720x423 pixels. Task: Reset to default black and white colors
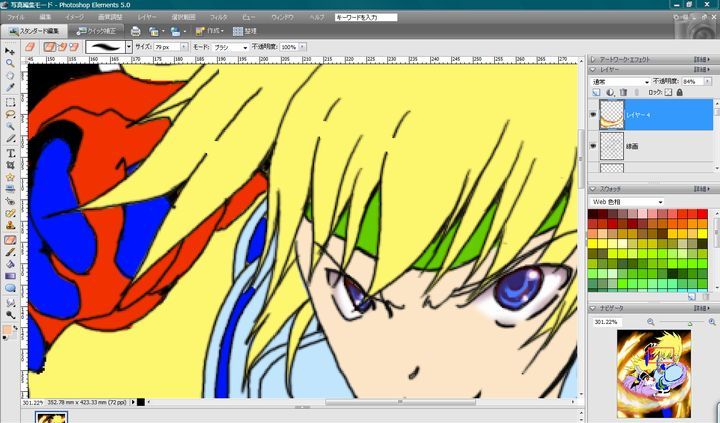click(x=5, y=338)
